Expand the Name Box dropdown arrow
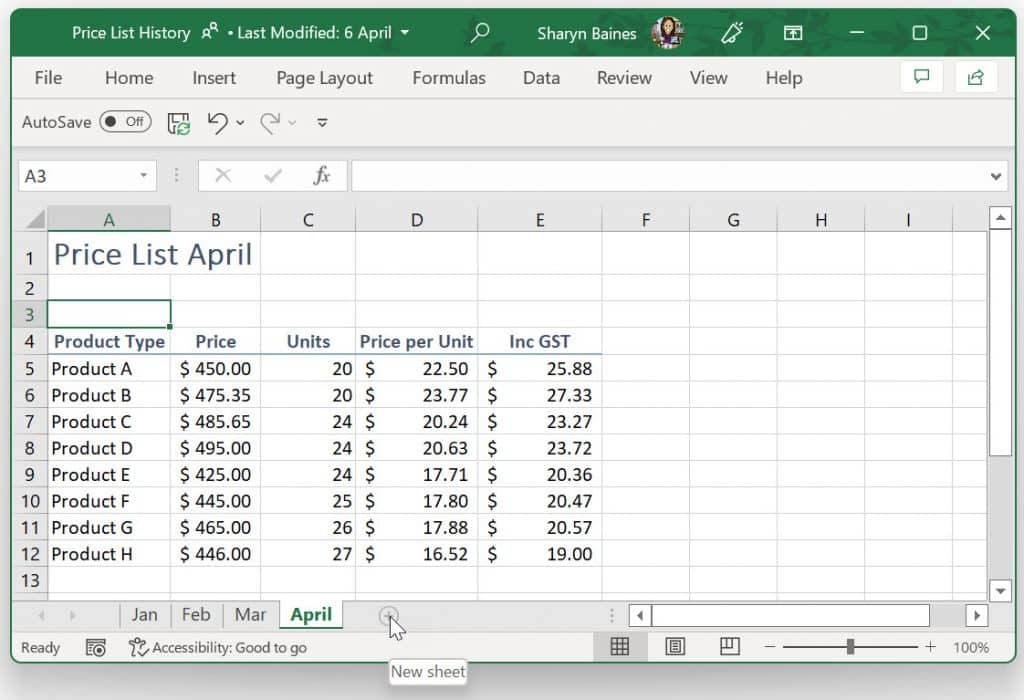The width and height of the screenshot is (1024, 700). pos(143,176)
